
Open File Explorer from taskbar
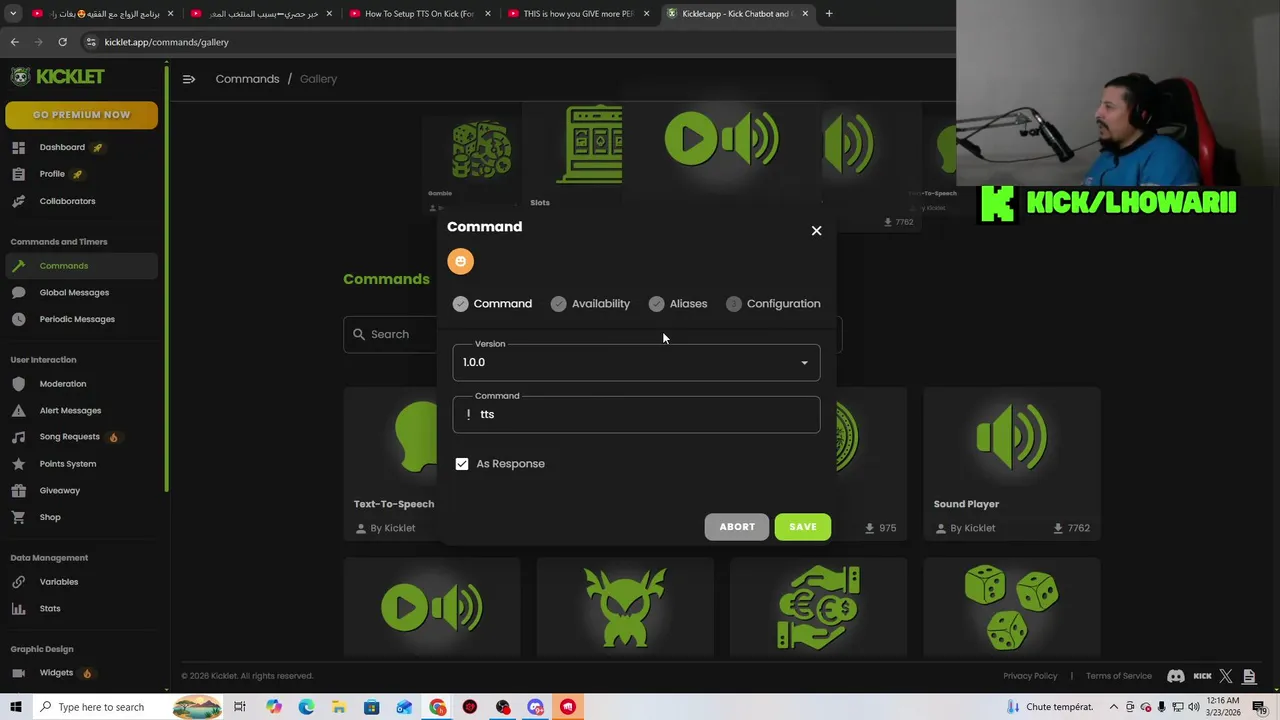click(x=339, y=707)
